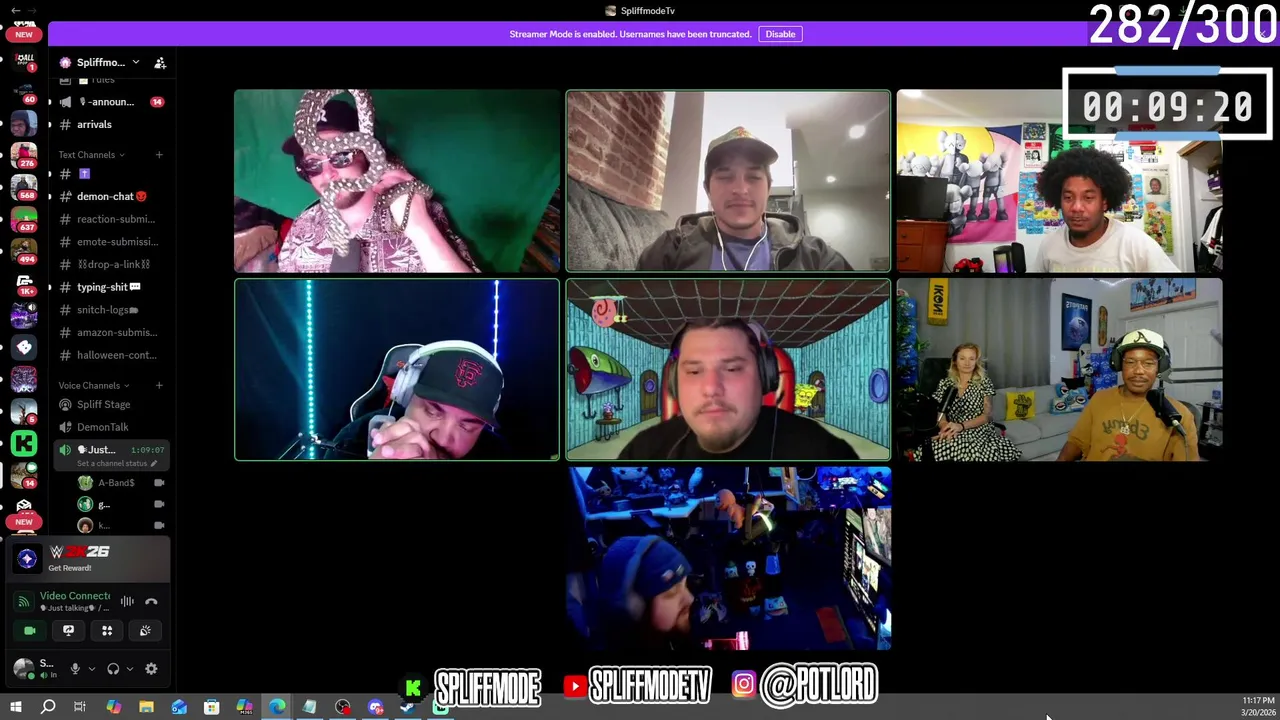This screenshot has width=1280, height=720.
Task: Open the snitch-logs channel
Action: pos(111,310)
